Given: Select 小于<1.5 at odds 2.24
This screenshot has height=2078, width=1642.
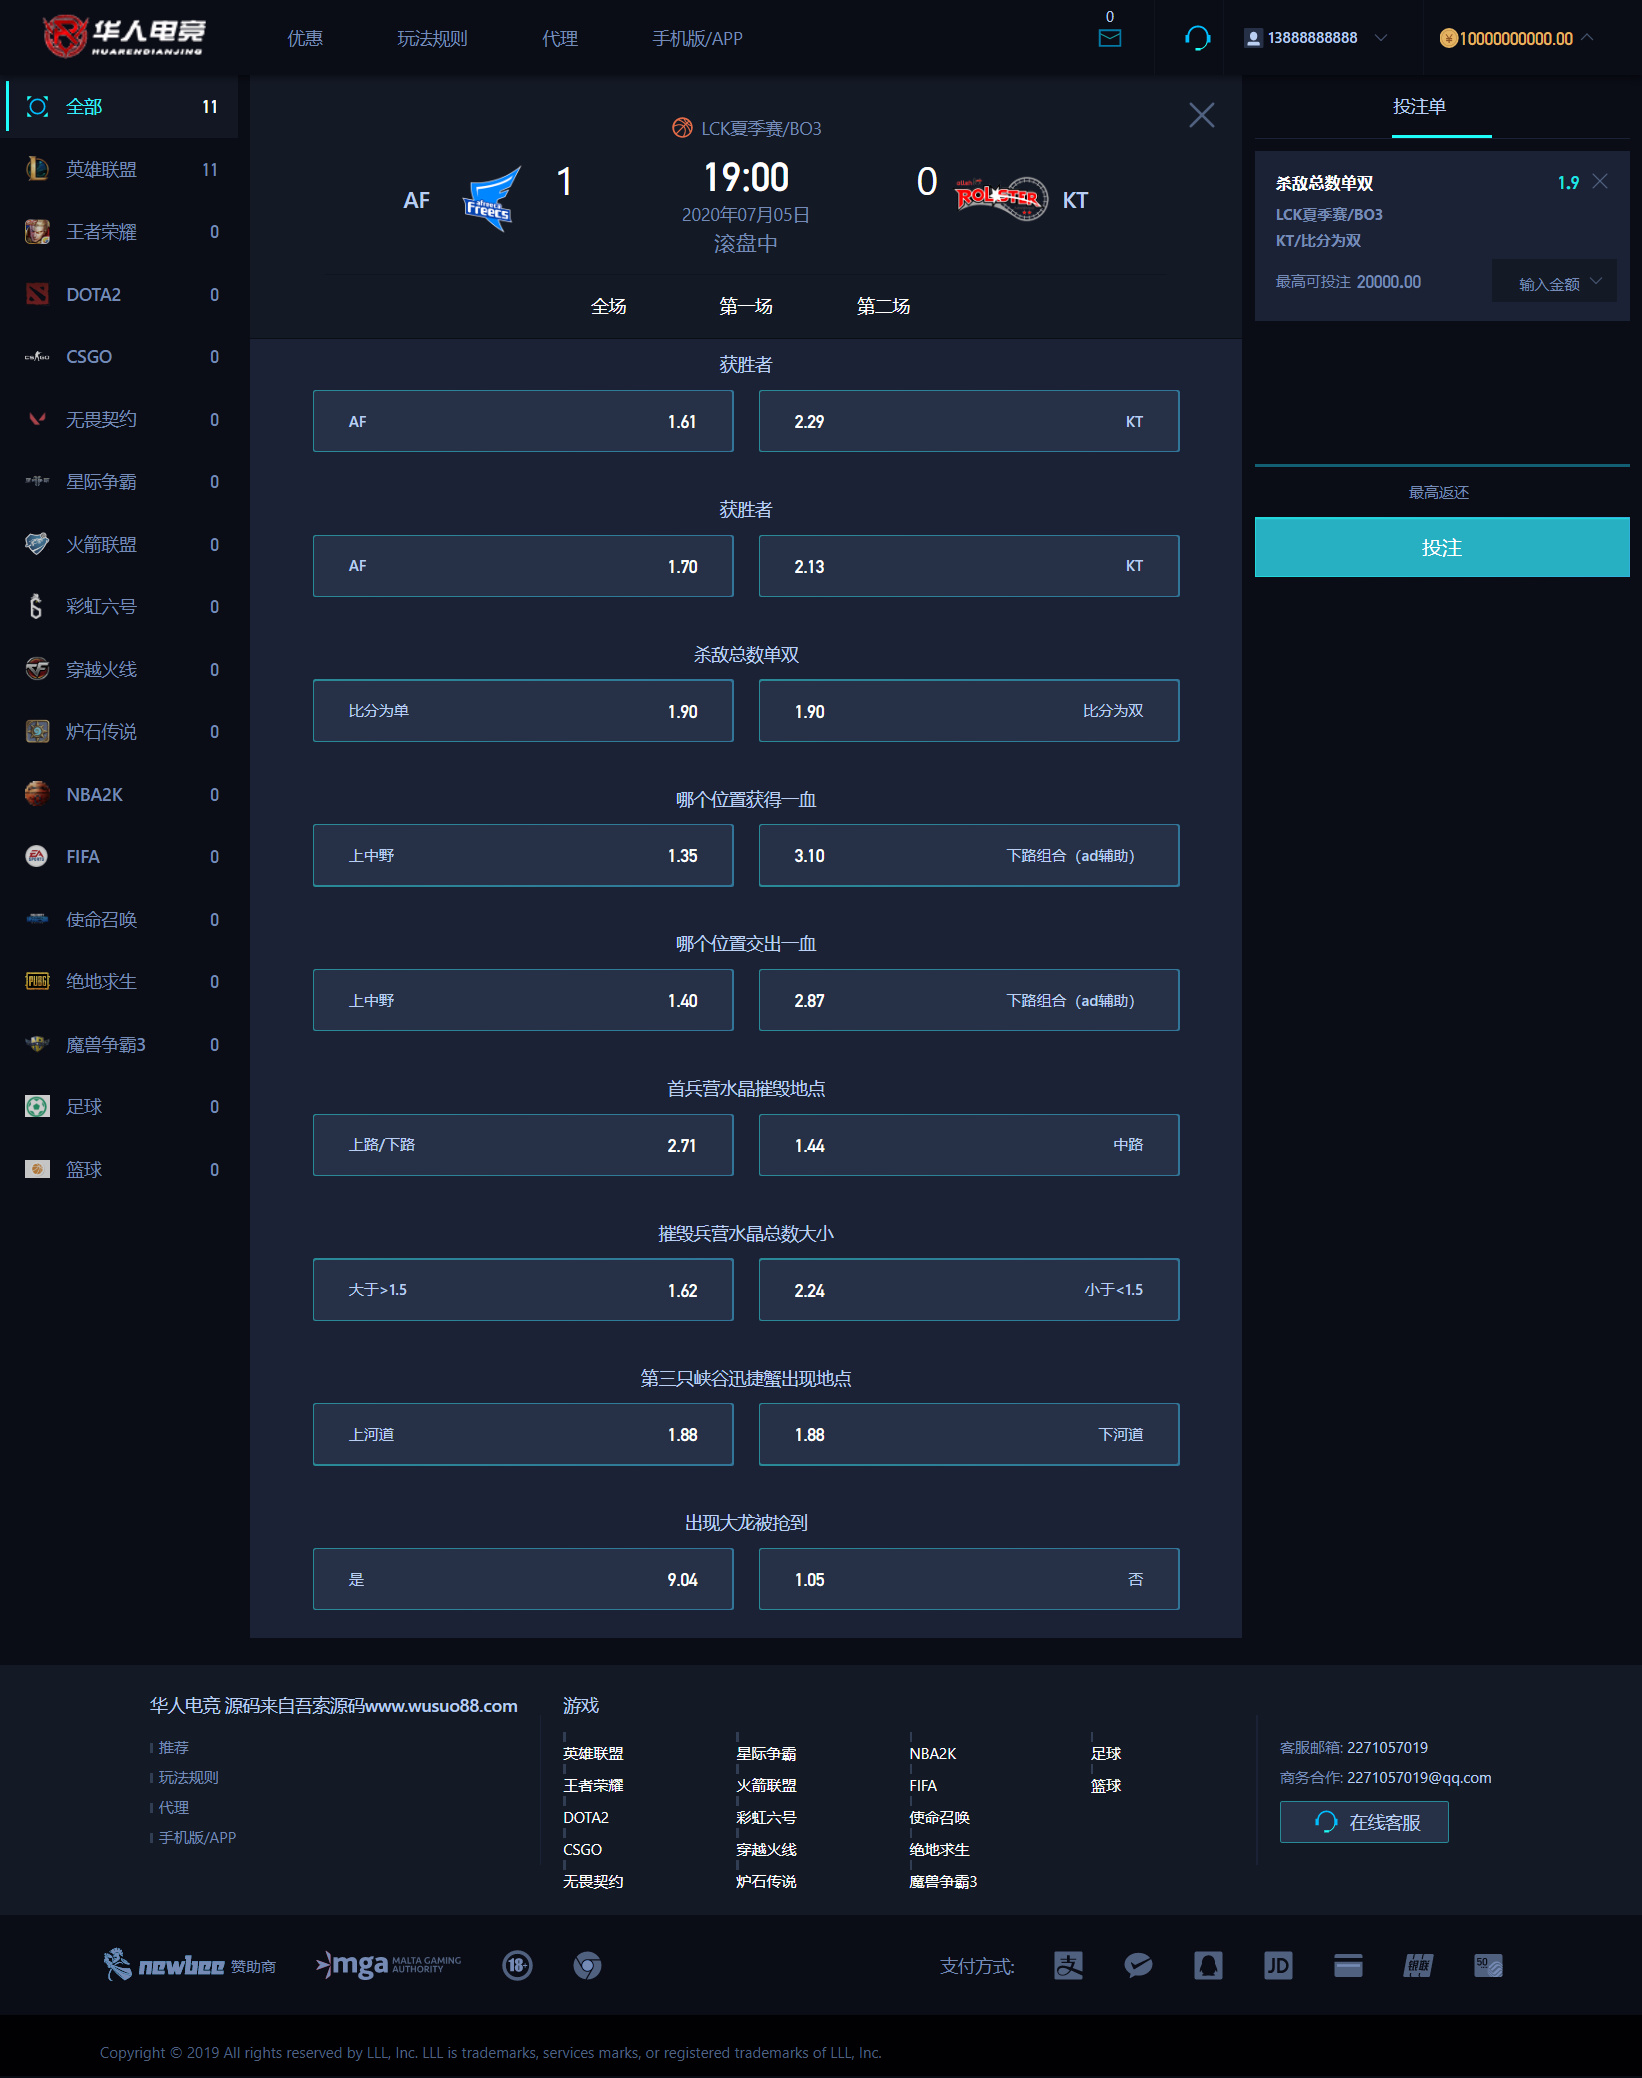Looking at the screenshot, I should click(x=969, y=1290).
